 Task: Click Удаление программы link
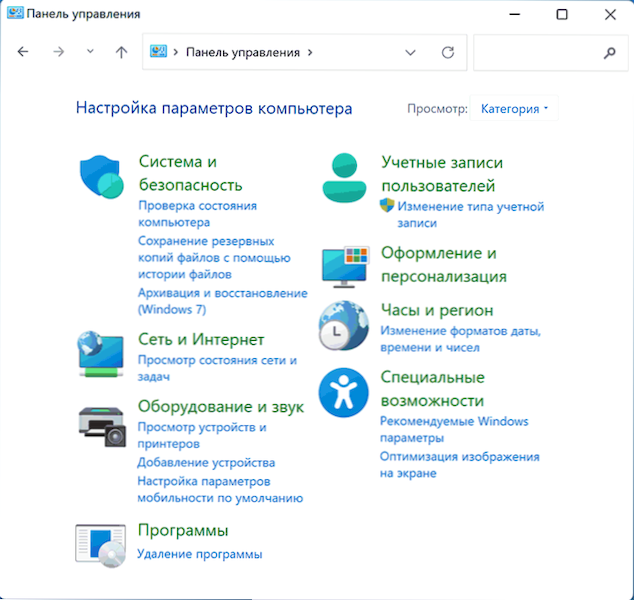[x=199, y=554]
